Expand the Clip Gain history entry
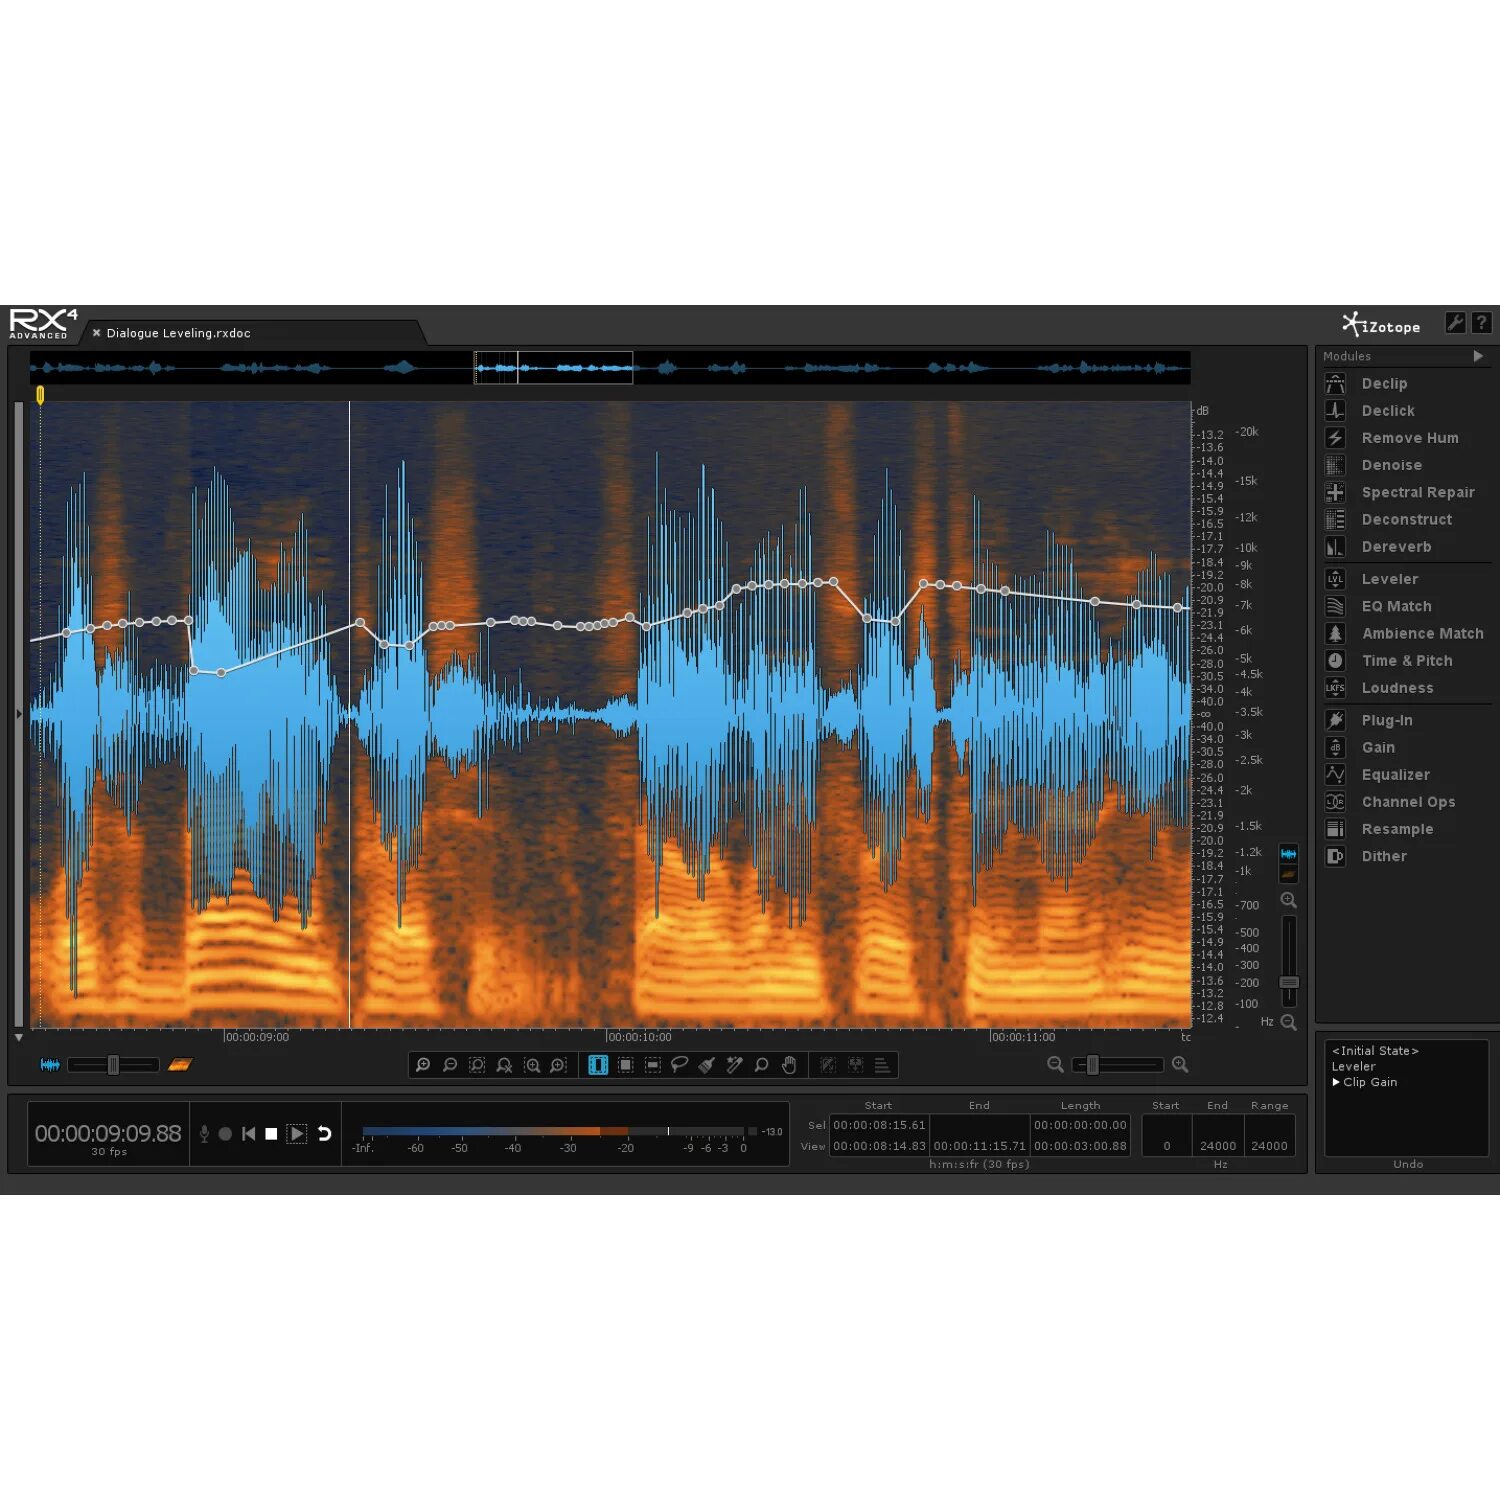 coord(1337,1082)
